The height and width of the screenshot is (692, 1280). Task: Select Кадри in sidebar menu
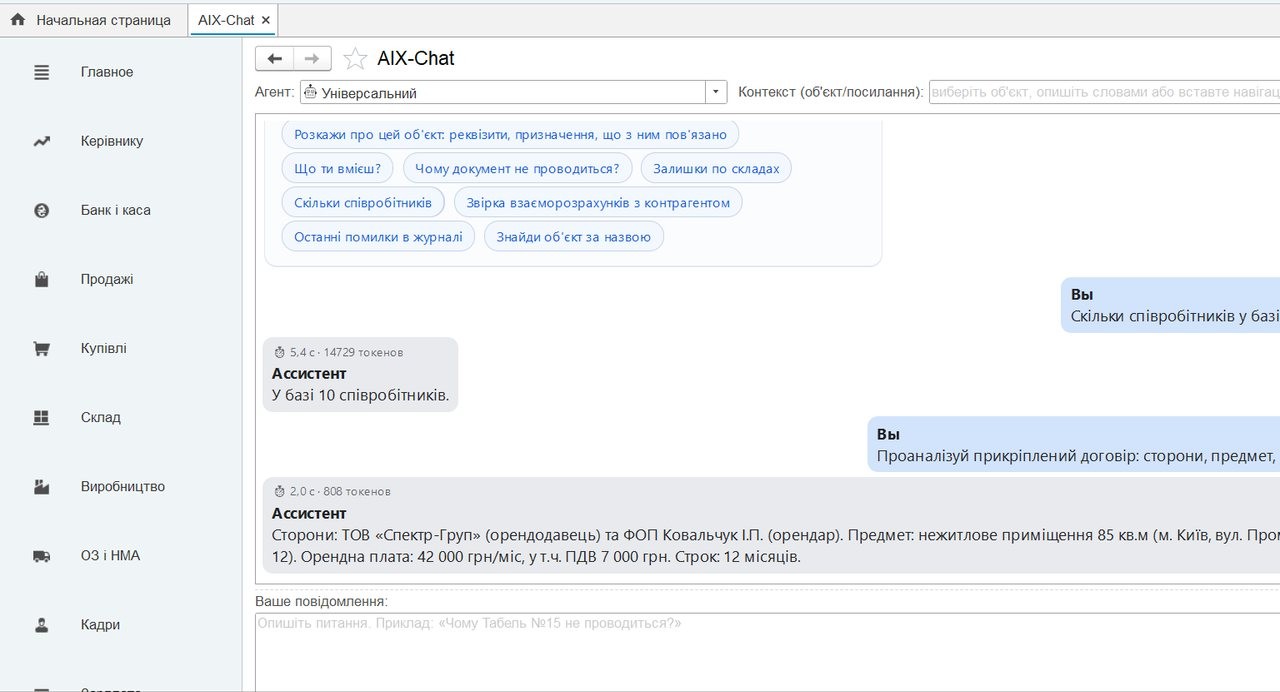coord(100,624)
